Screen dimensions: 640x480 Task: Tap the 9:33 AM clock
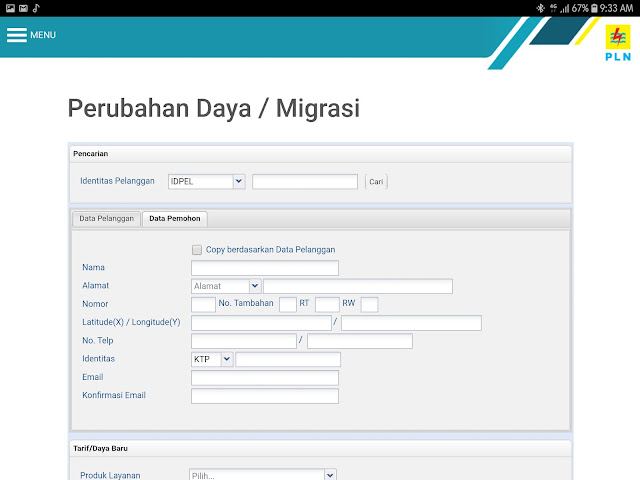point(616,8)
